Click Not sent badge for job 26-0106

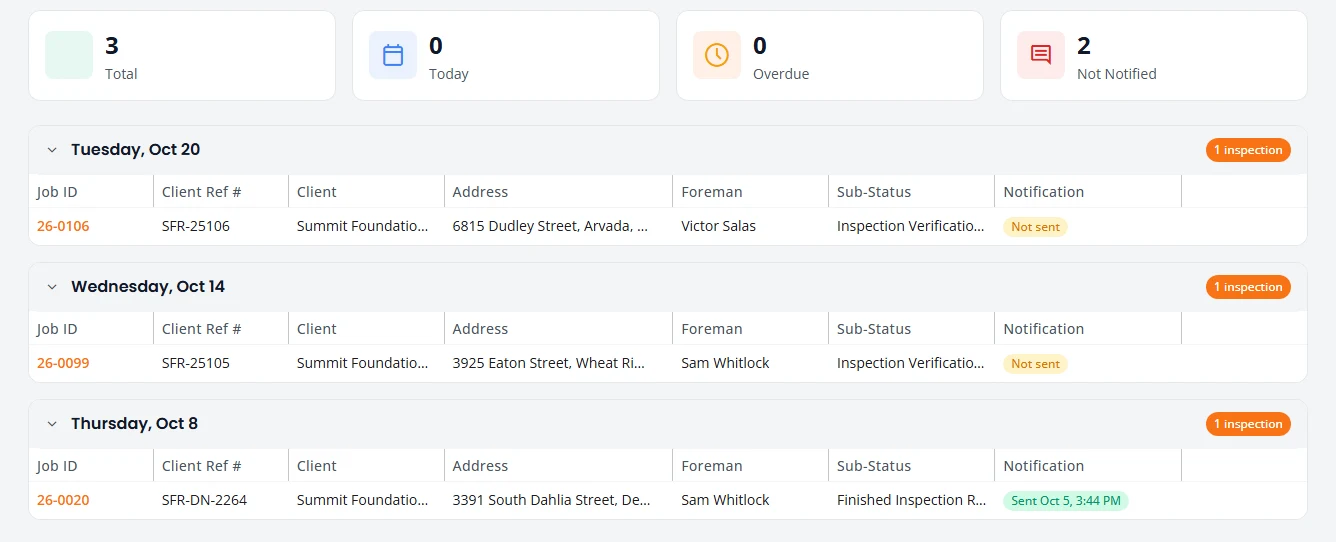(x=1035, y=227)
